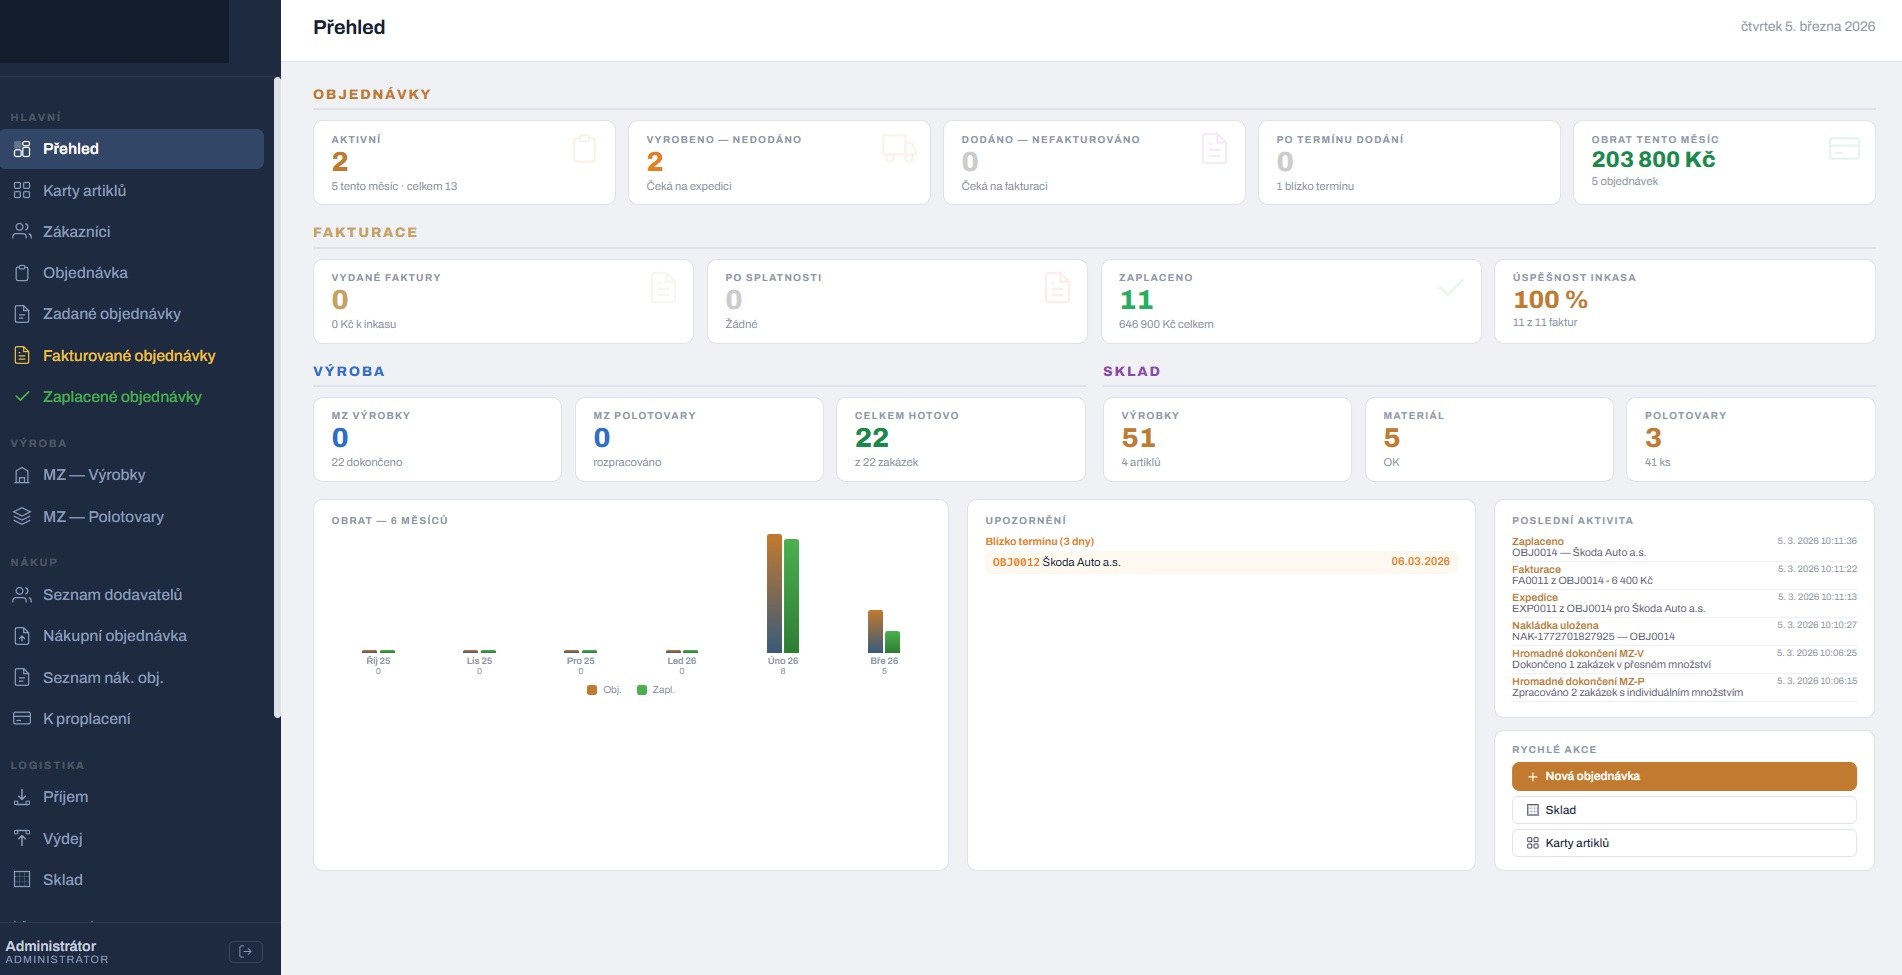This screenshot has height=975, width=1902.
Task: Click the truck icon on Vyrobeno card
Action: point(898,148)
